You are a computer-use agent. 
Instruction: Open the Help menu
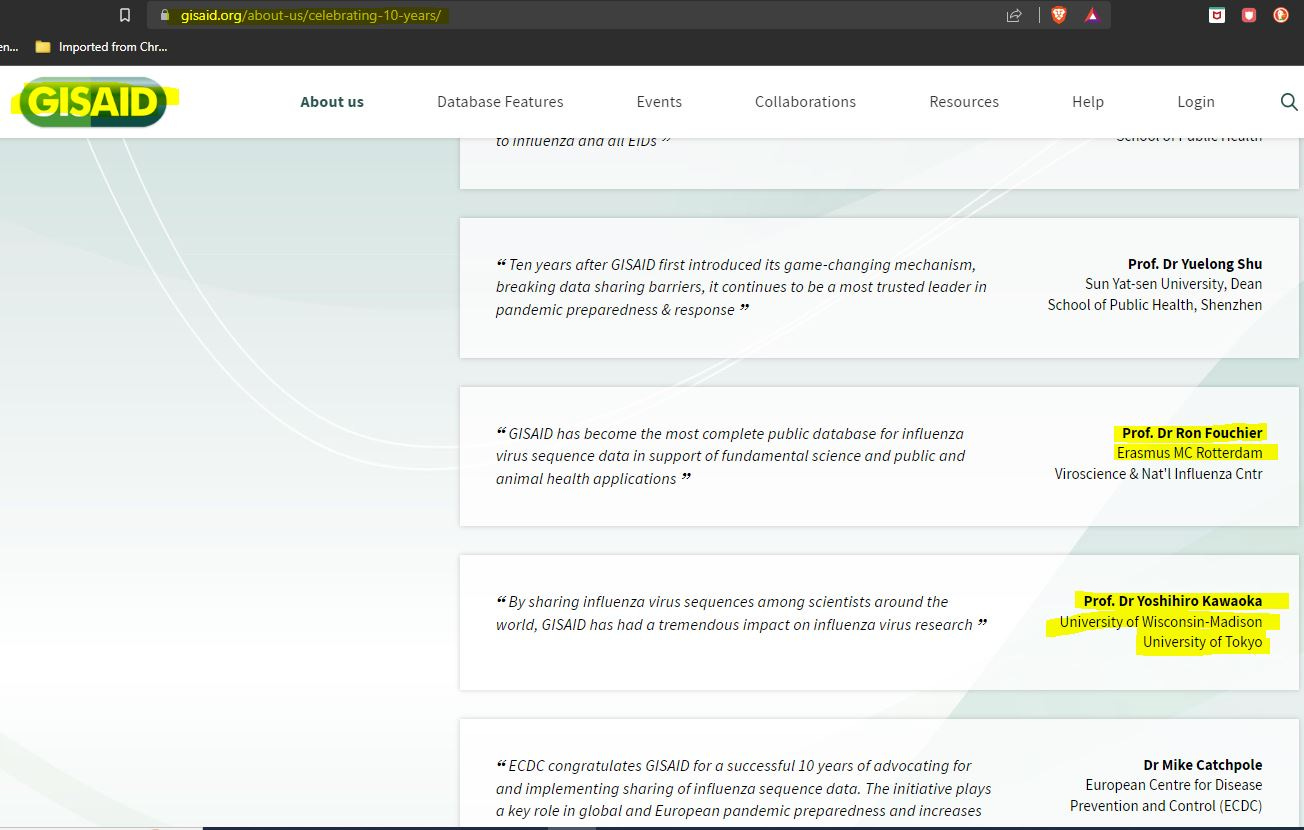point(1088,102)
